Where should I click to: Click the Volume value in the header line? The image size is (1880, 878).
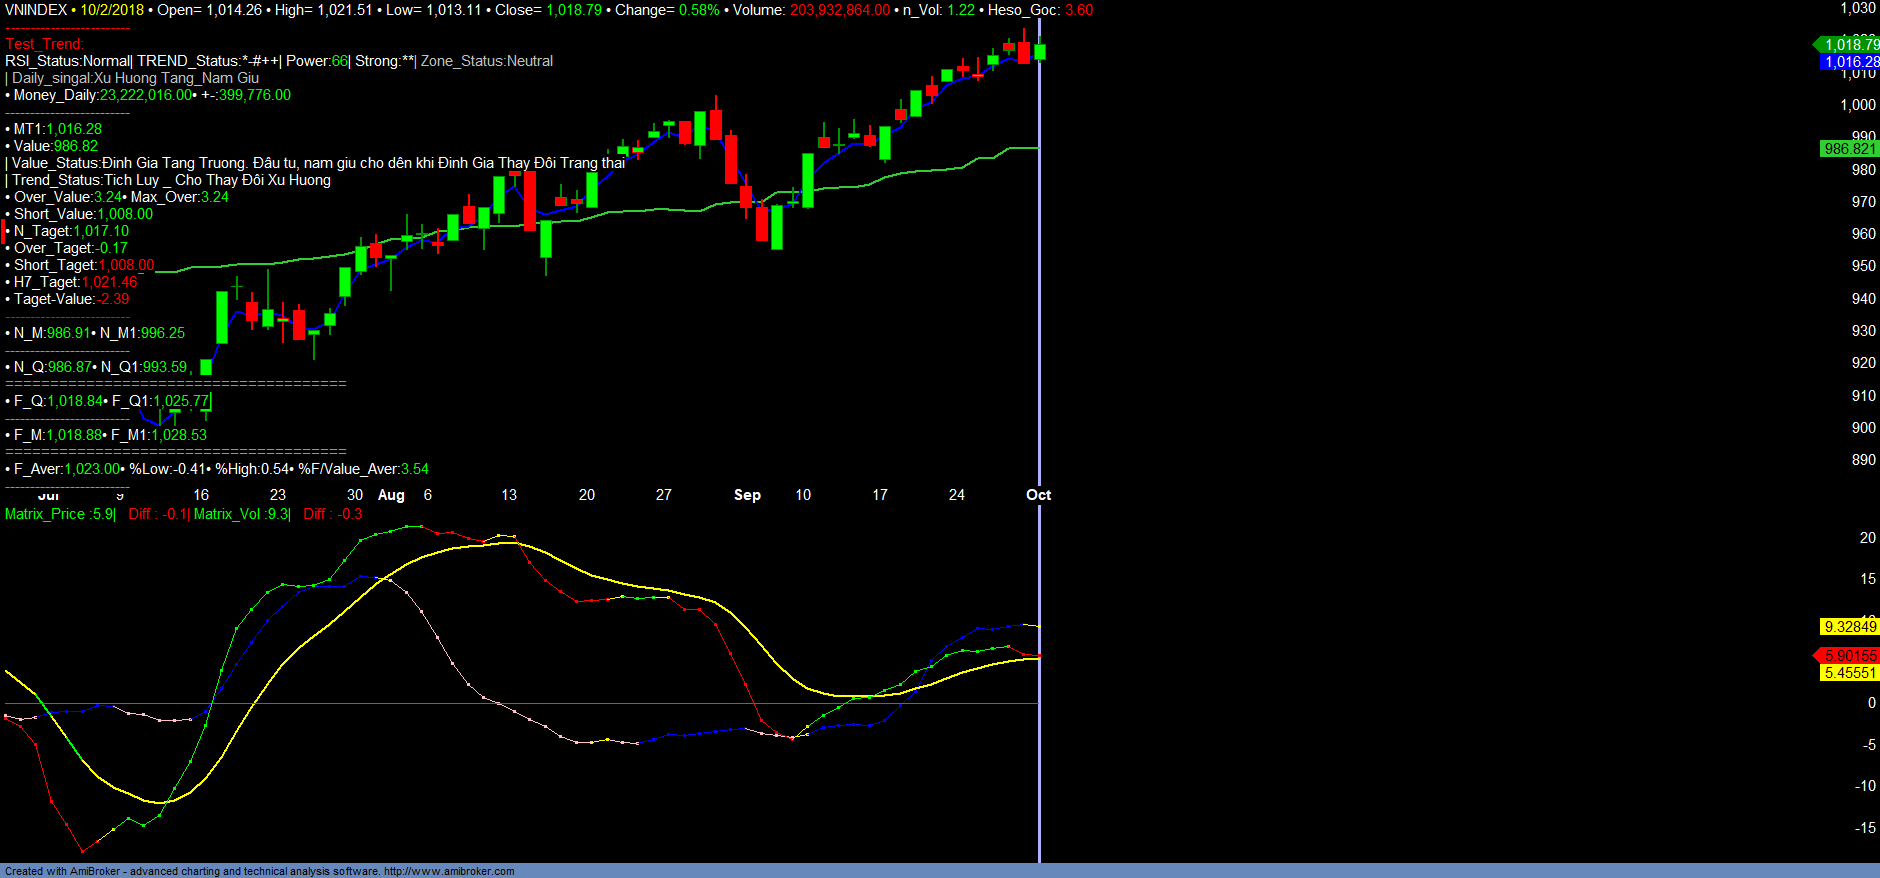coord(839,10)
